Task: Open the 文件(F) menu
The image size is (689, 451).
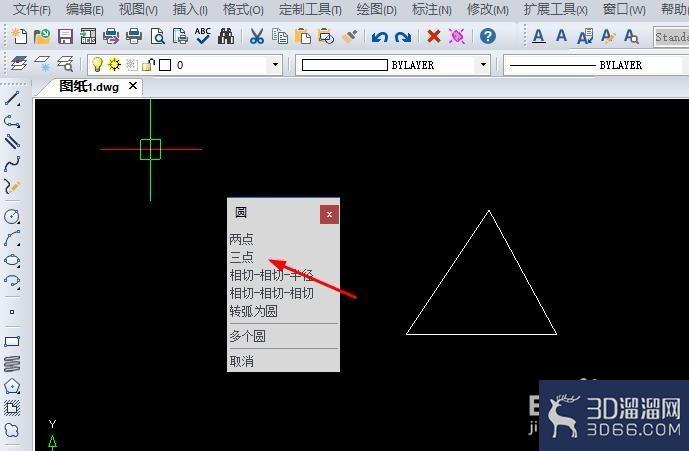Action: tap(32, 9)
